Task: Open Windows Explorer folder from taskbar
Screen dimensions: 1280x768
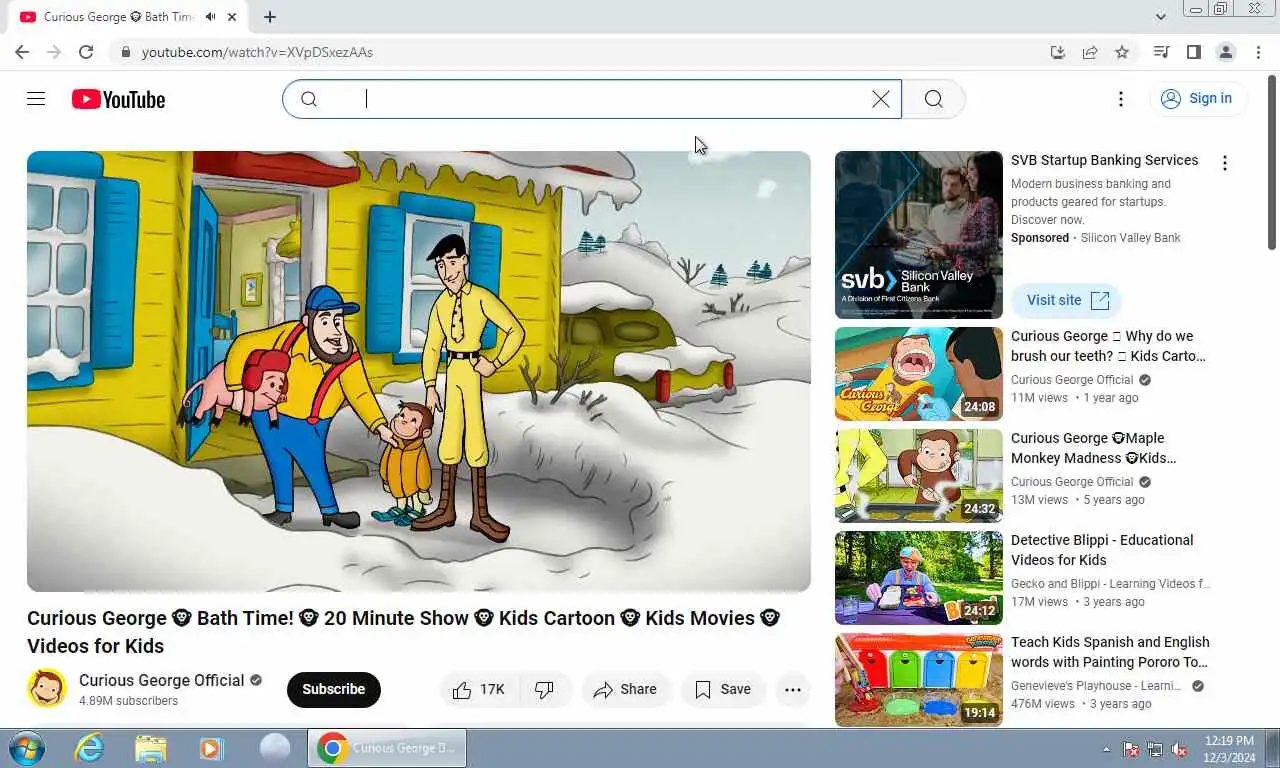Action: pyautogui.click(x=151, y=748)
